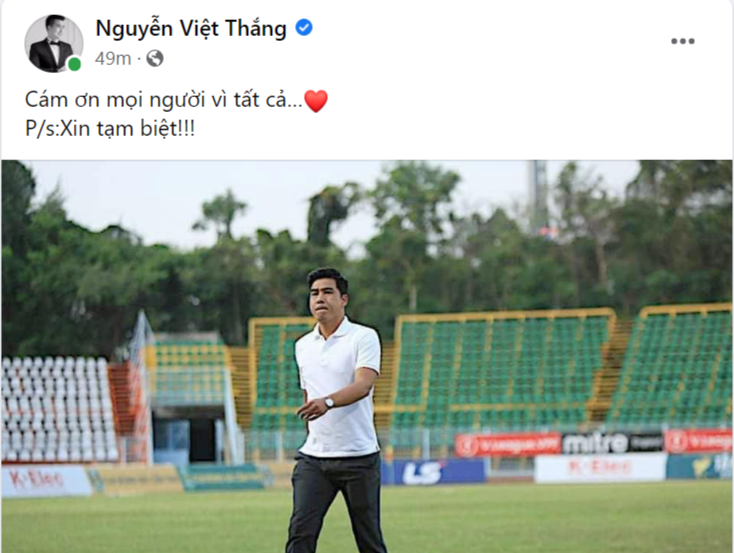Screen dimensions: 734x553
Task: Click the left K-Elec pitchside banner
Action: coord(45,480)
